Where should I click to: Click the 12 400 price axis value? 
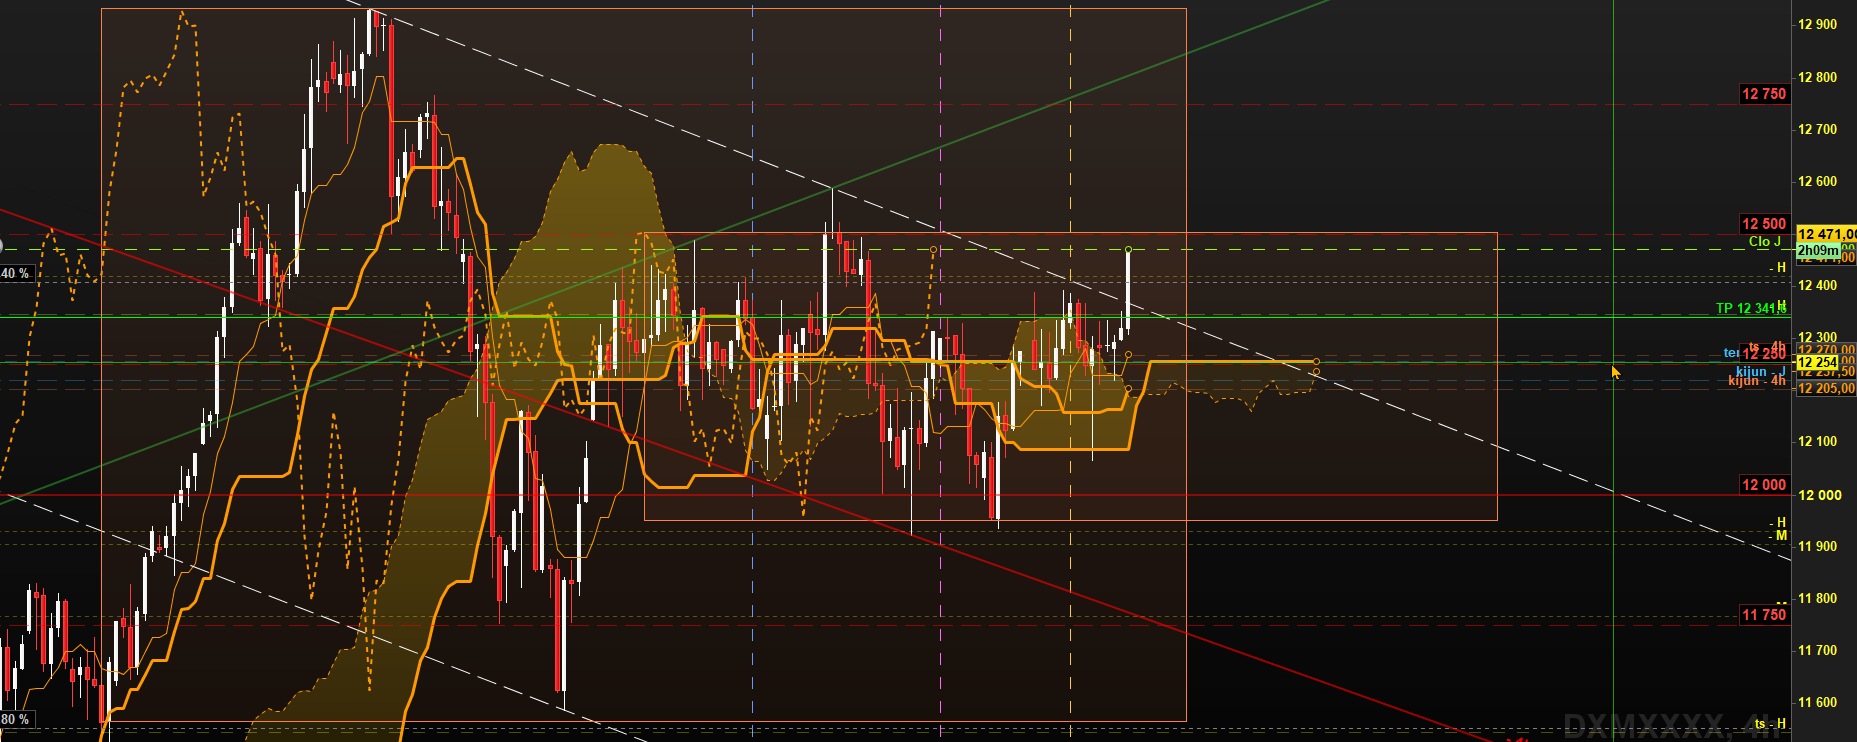(x=1817, y=285)
